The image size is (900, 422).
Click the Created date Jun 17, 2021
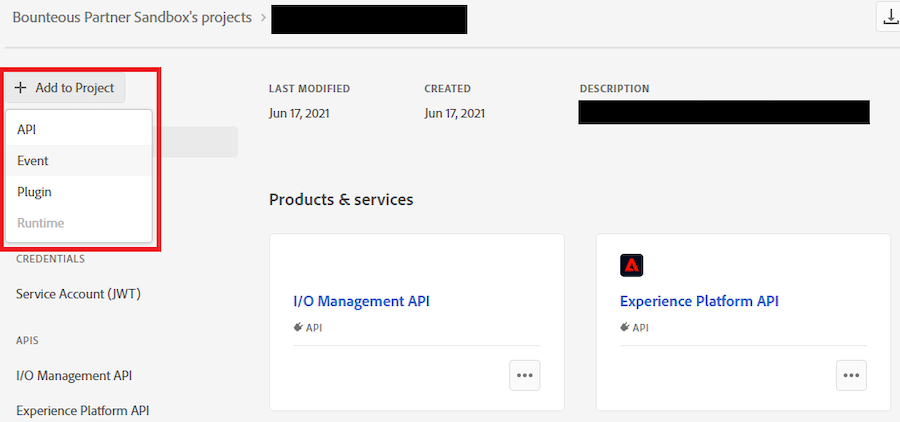pyautogui.click(x=455, y=114)
